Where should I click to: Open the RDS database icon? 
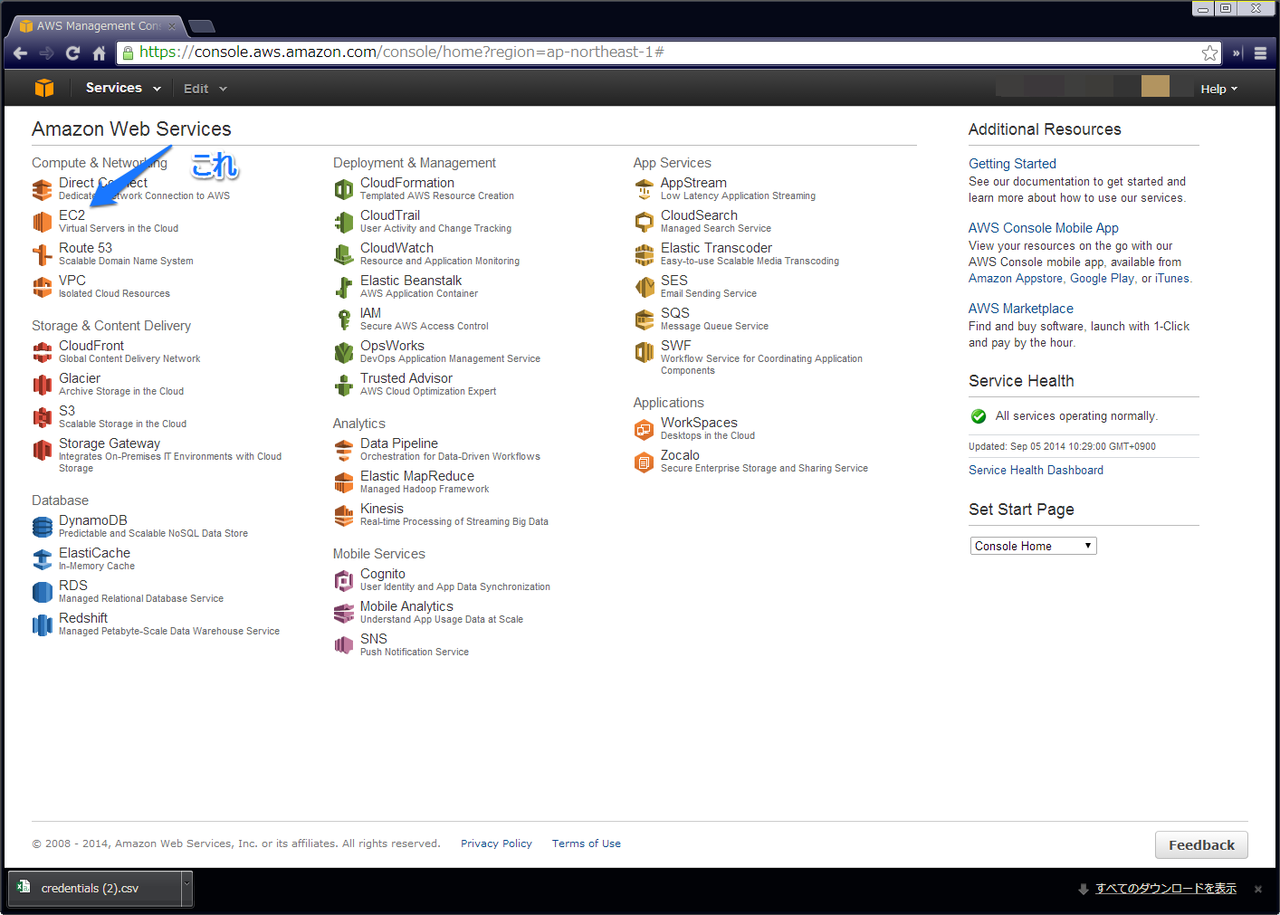(x=42, y=592)
